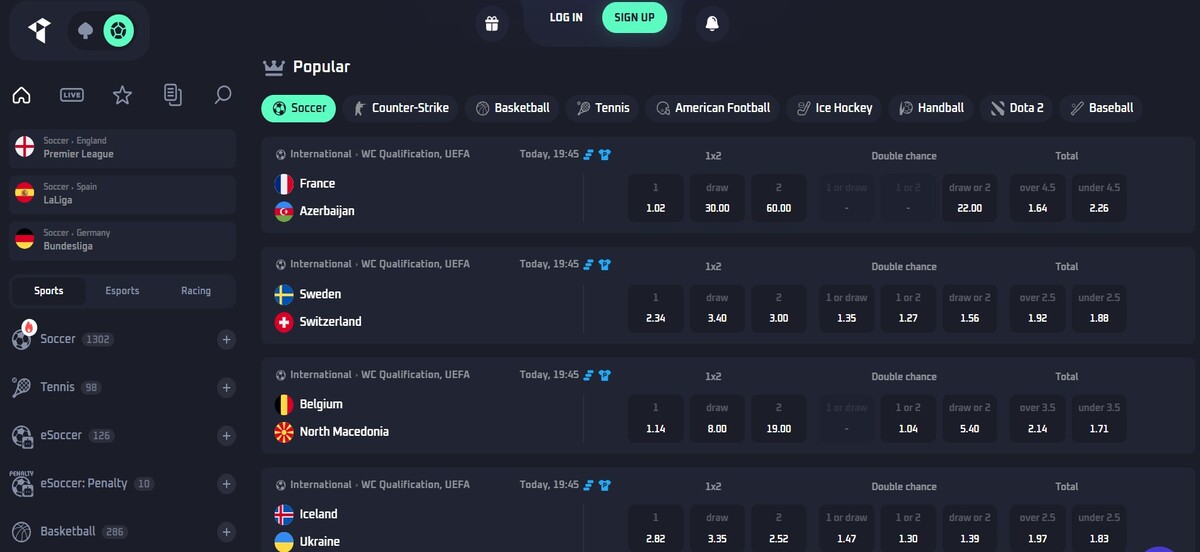Screen dimensions: 1200x552
Task: Click the LOG IN button
Action: point(566,17)
